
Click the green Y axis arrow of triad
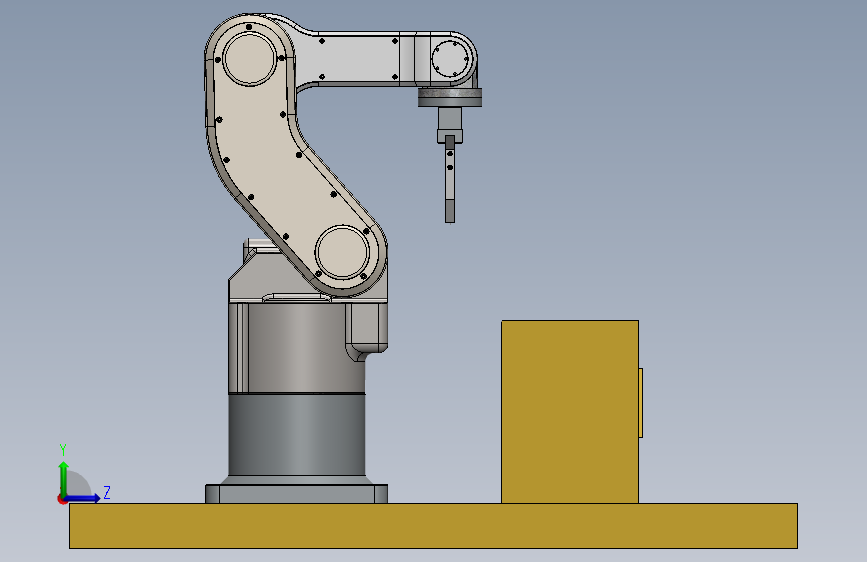pos(64,478)
